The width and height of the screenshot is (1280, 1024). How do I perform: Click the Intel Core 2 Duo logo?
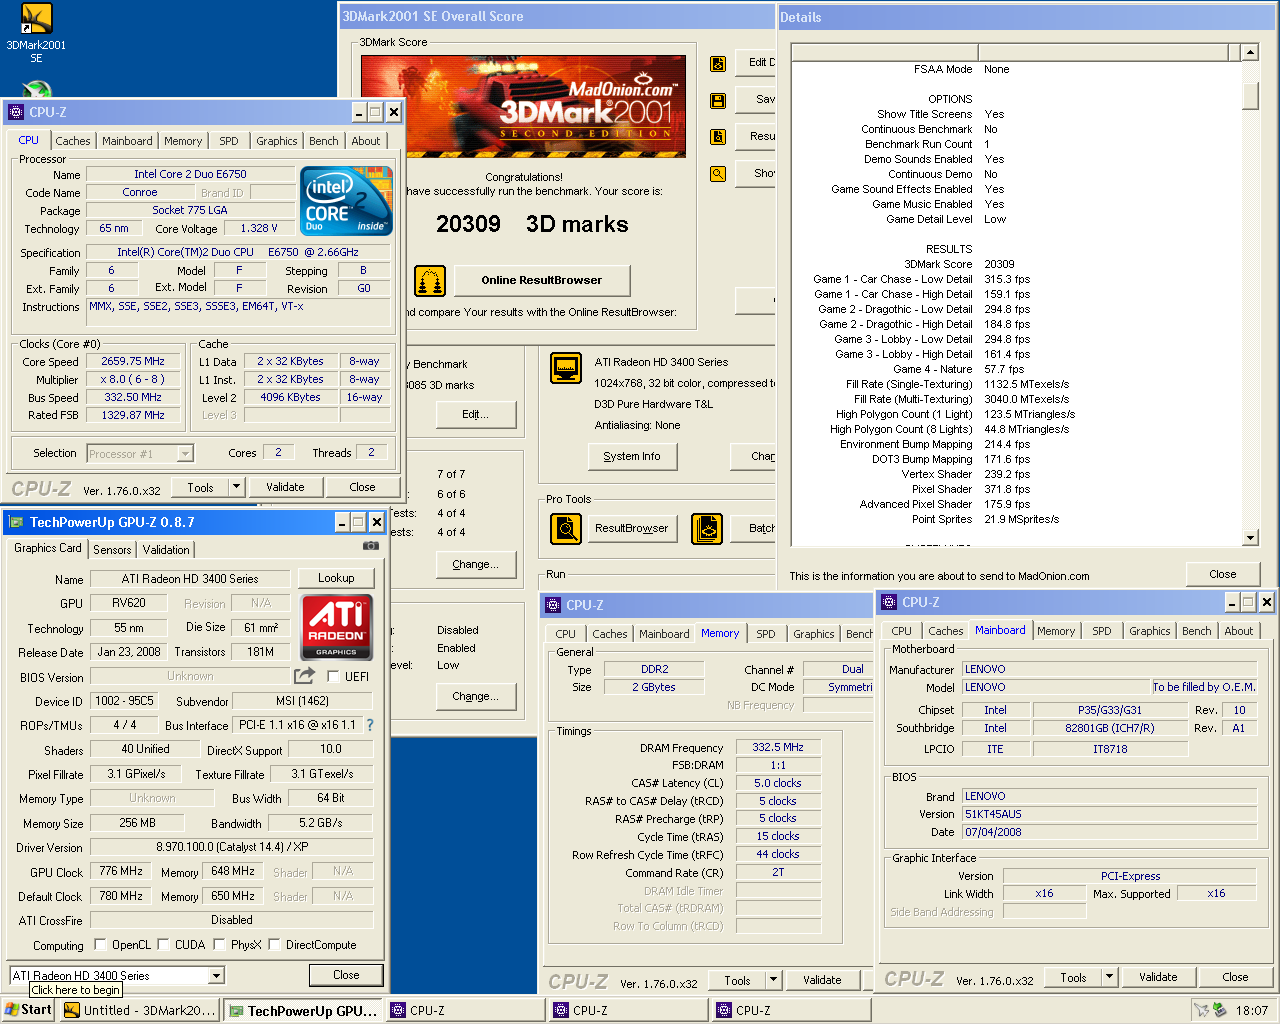[x=346, y=201]
